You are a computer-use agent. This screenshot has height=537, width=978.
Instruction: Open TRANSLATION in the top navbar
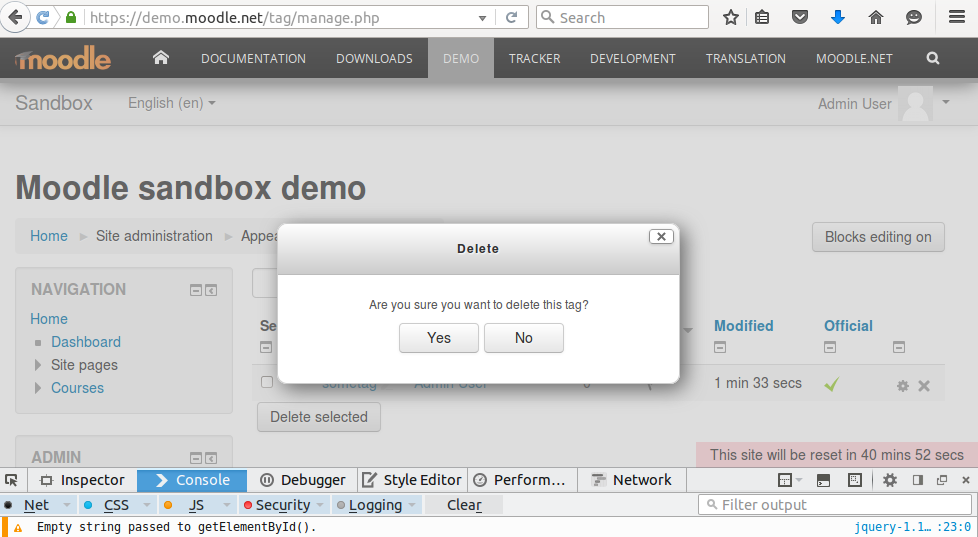(x=745, y=59)
